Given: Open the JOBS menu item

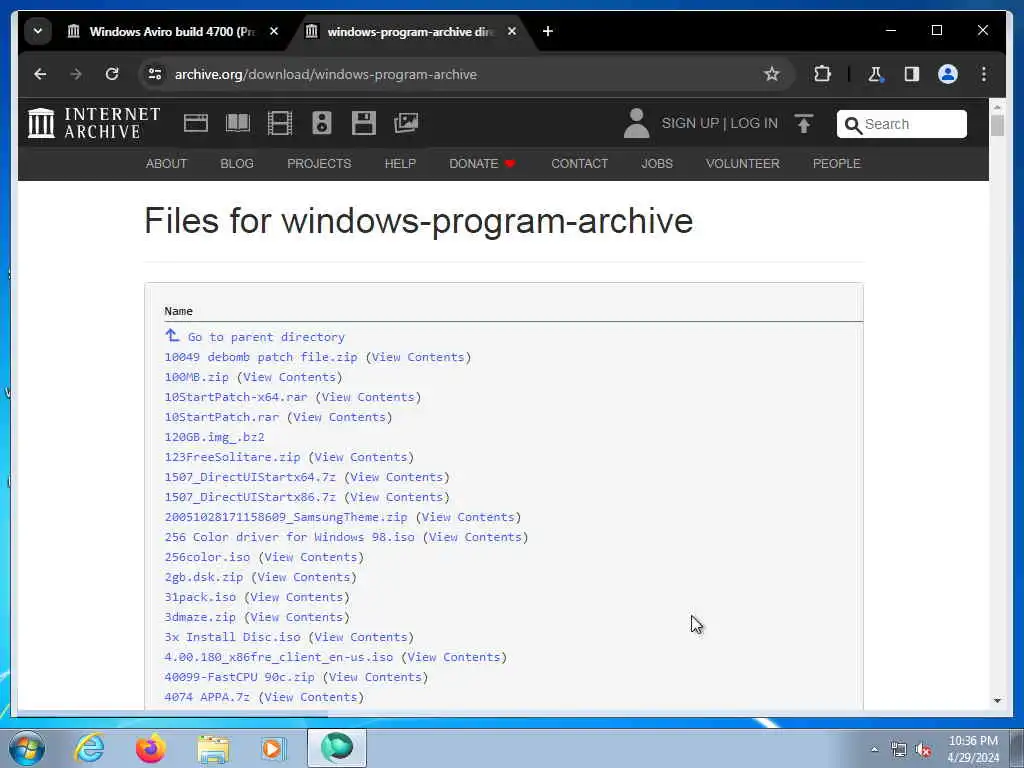Looking at the screenshot, I should point(657,163).
